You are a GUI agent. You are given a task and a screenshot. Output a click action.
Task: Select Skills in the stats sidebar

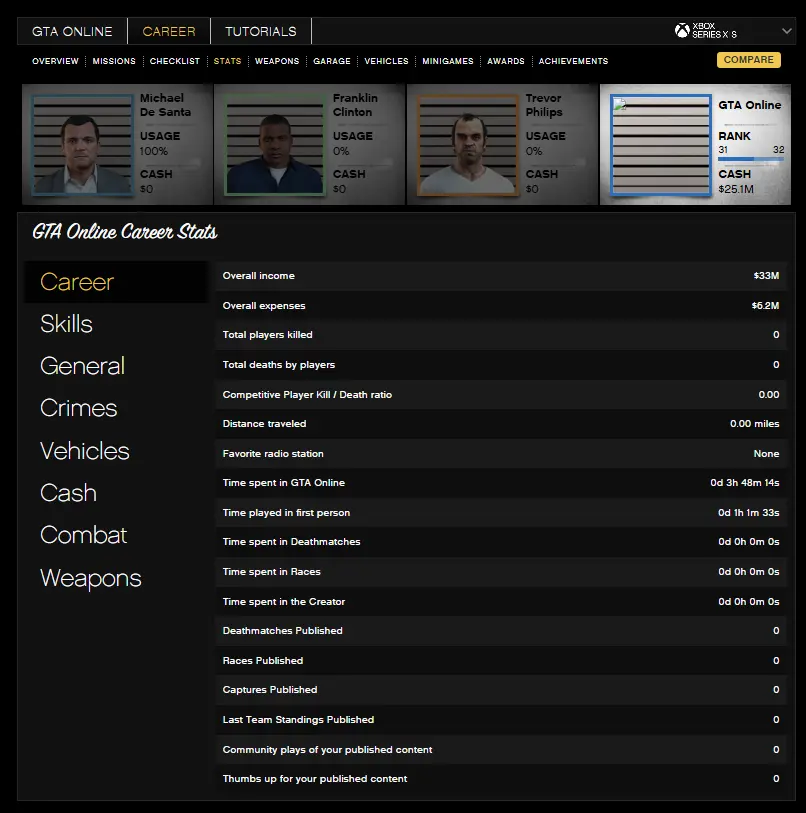point(66,324)
